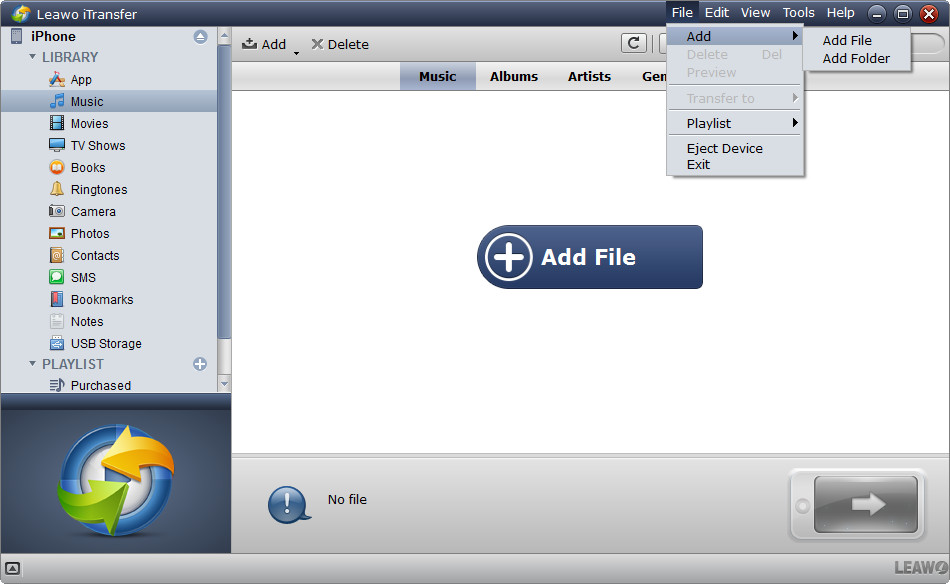The height and width of the screenshot is (584, 950).
Task: Toggle the panel icon in bottom-left status bar
Action: (x=12, y=568)
